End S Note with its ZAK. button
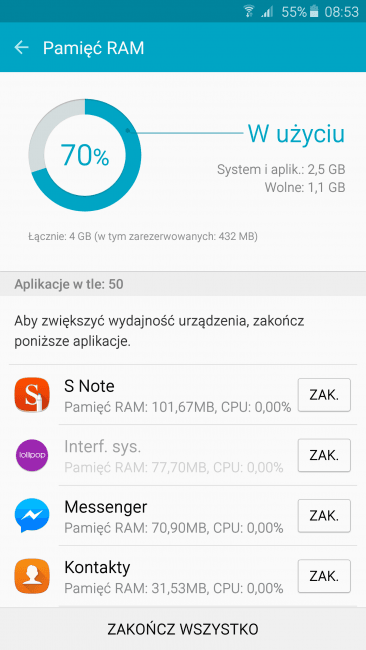Image resolution: width=366 pixels, height=650 pixels. 324,395
